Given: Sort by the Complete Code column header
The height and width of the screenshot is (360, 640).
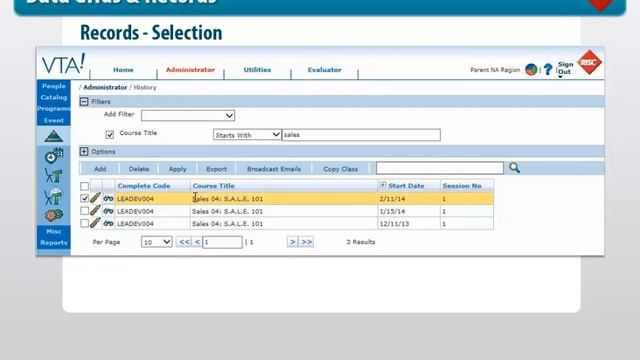Looking at the screenshot, I should (144, 186).
